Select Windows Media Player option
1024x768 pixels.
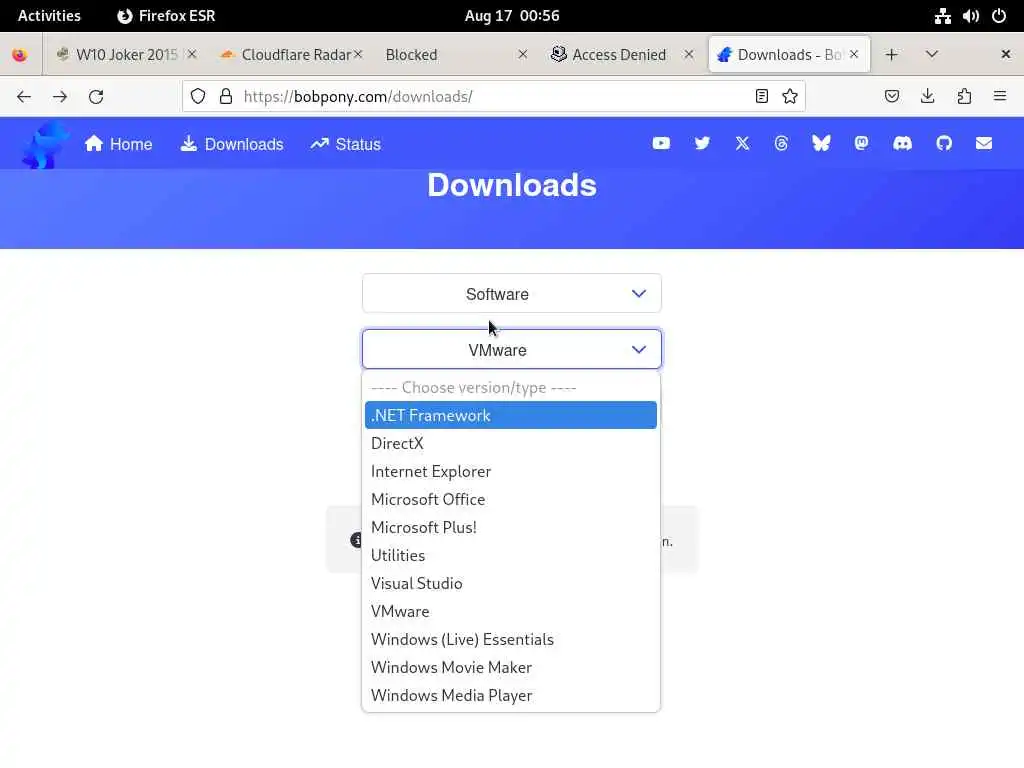pos(511,696)
